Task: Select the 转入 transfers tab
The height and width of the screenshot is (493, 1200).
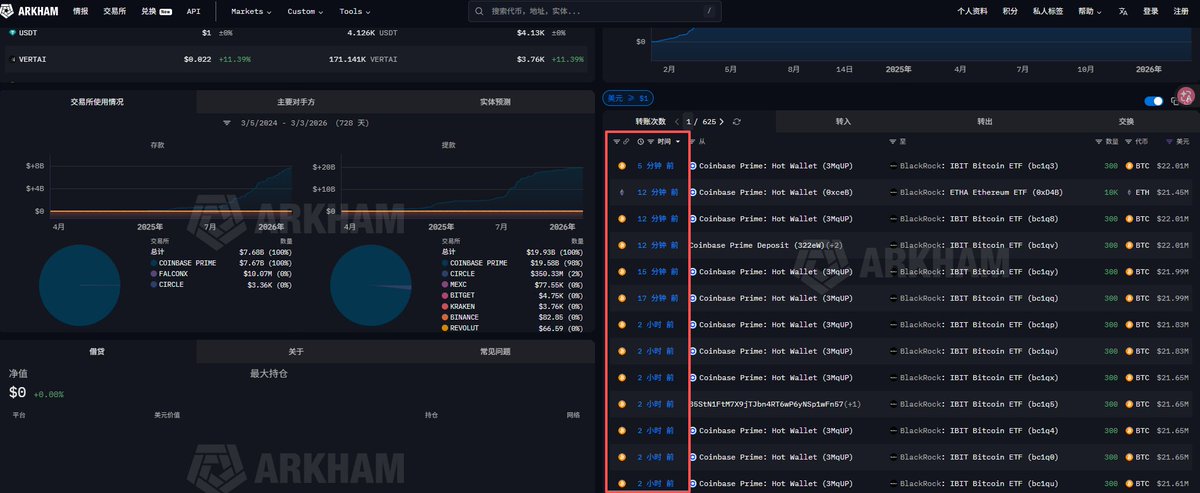Action: click(843, 121)
